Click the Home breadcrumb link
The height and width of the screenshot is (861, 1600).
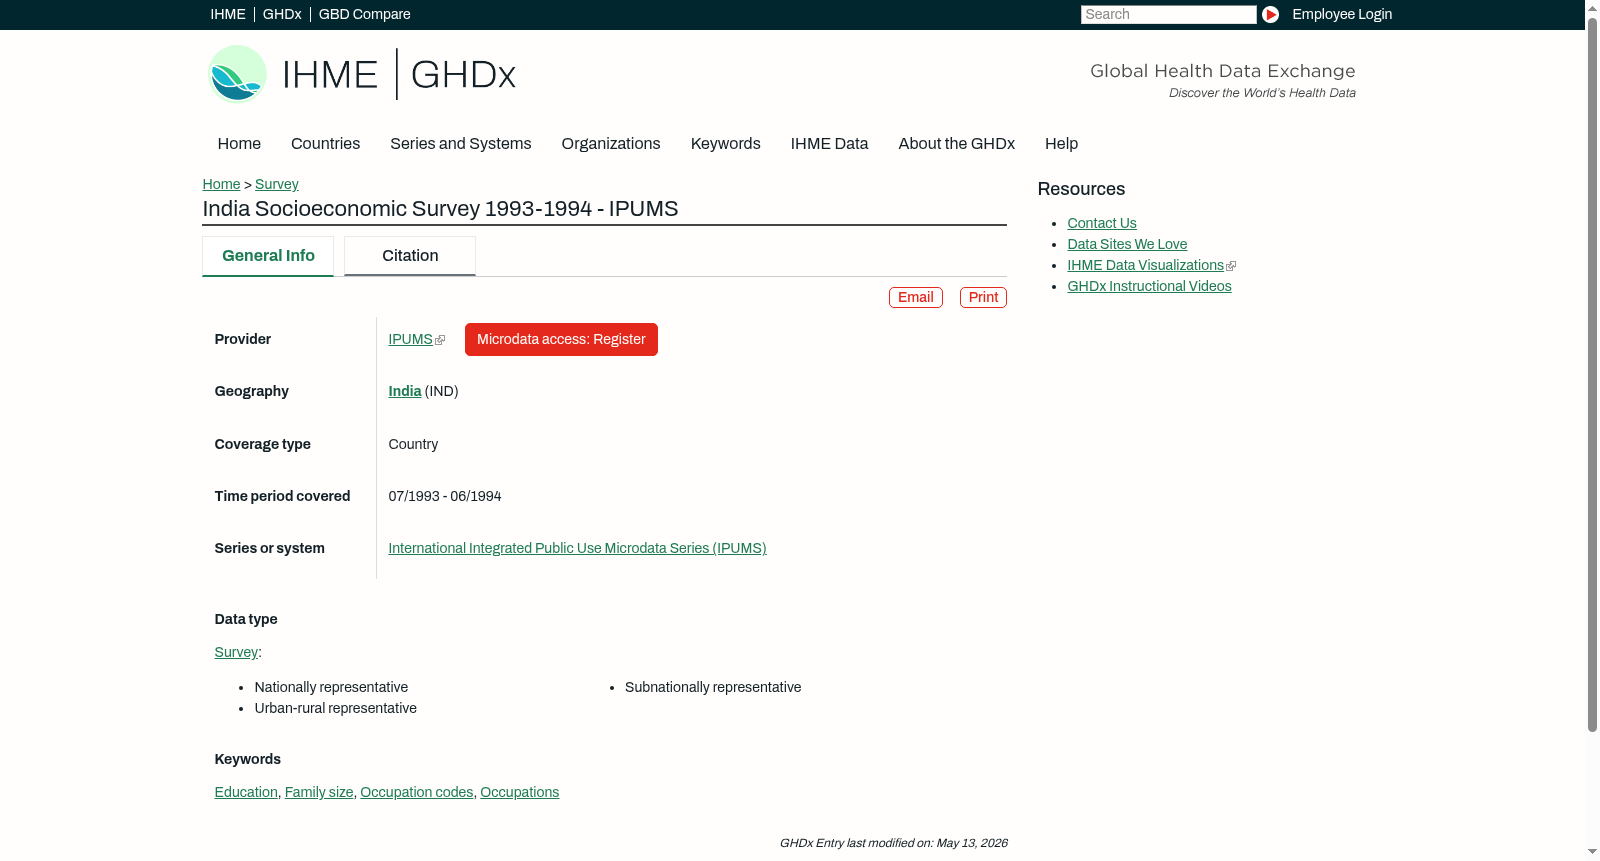(x=221, y=184)
